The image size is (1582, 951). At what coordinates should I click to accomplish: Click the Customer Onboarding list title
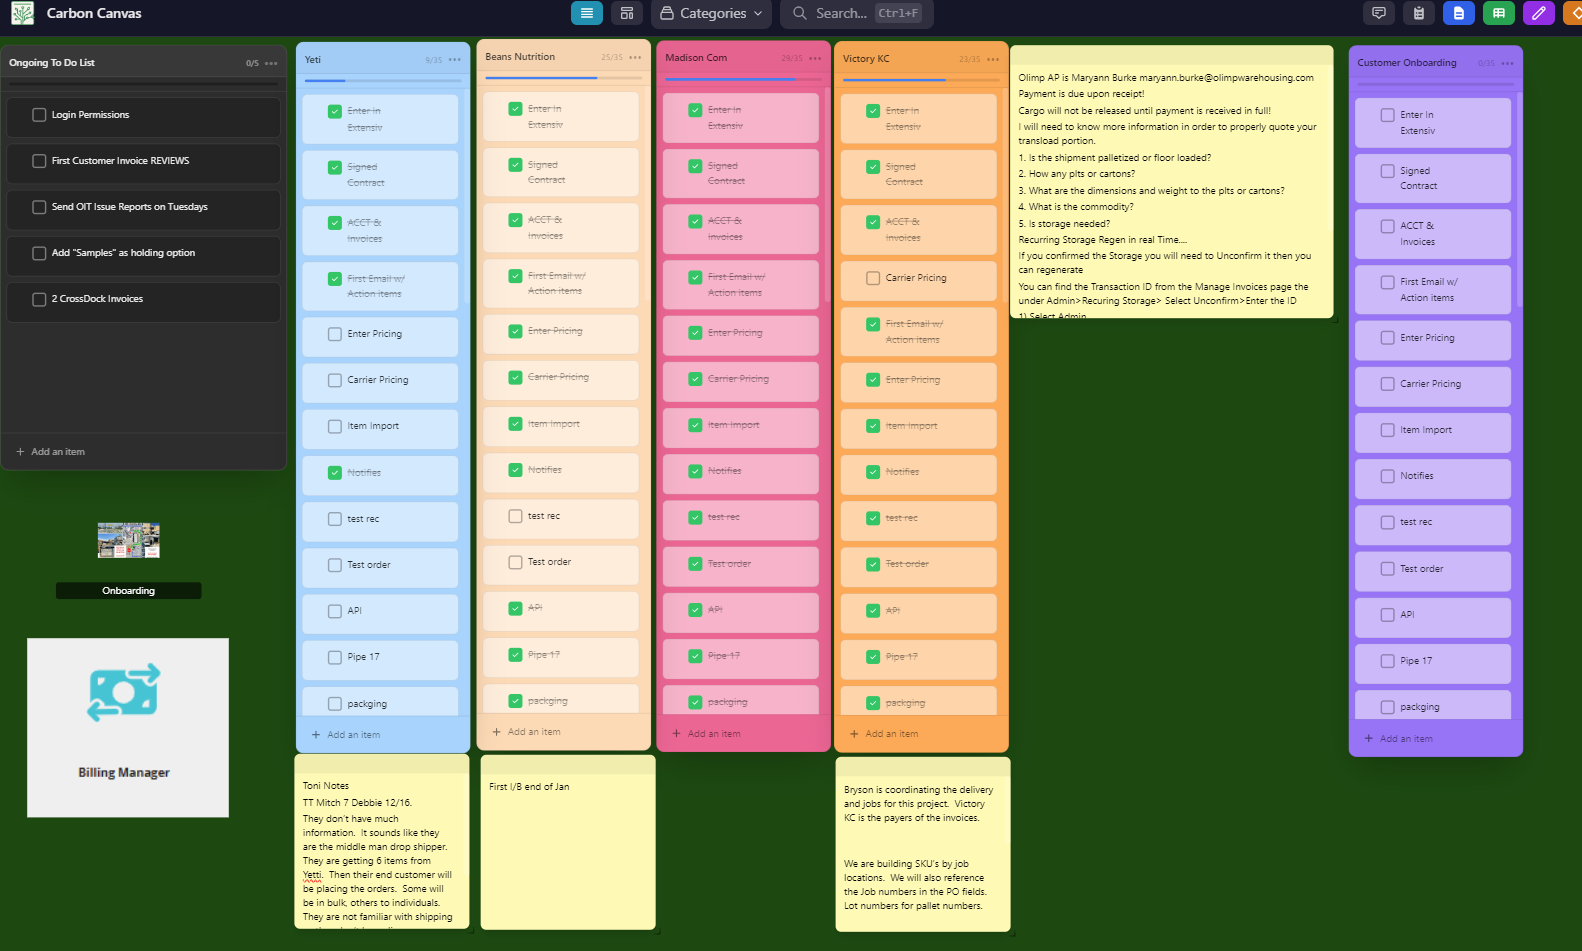click(x=1406, y=63)
